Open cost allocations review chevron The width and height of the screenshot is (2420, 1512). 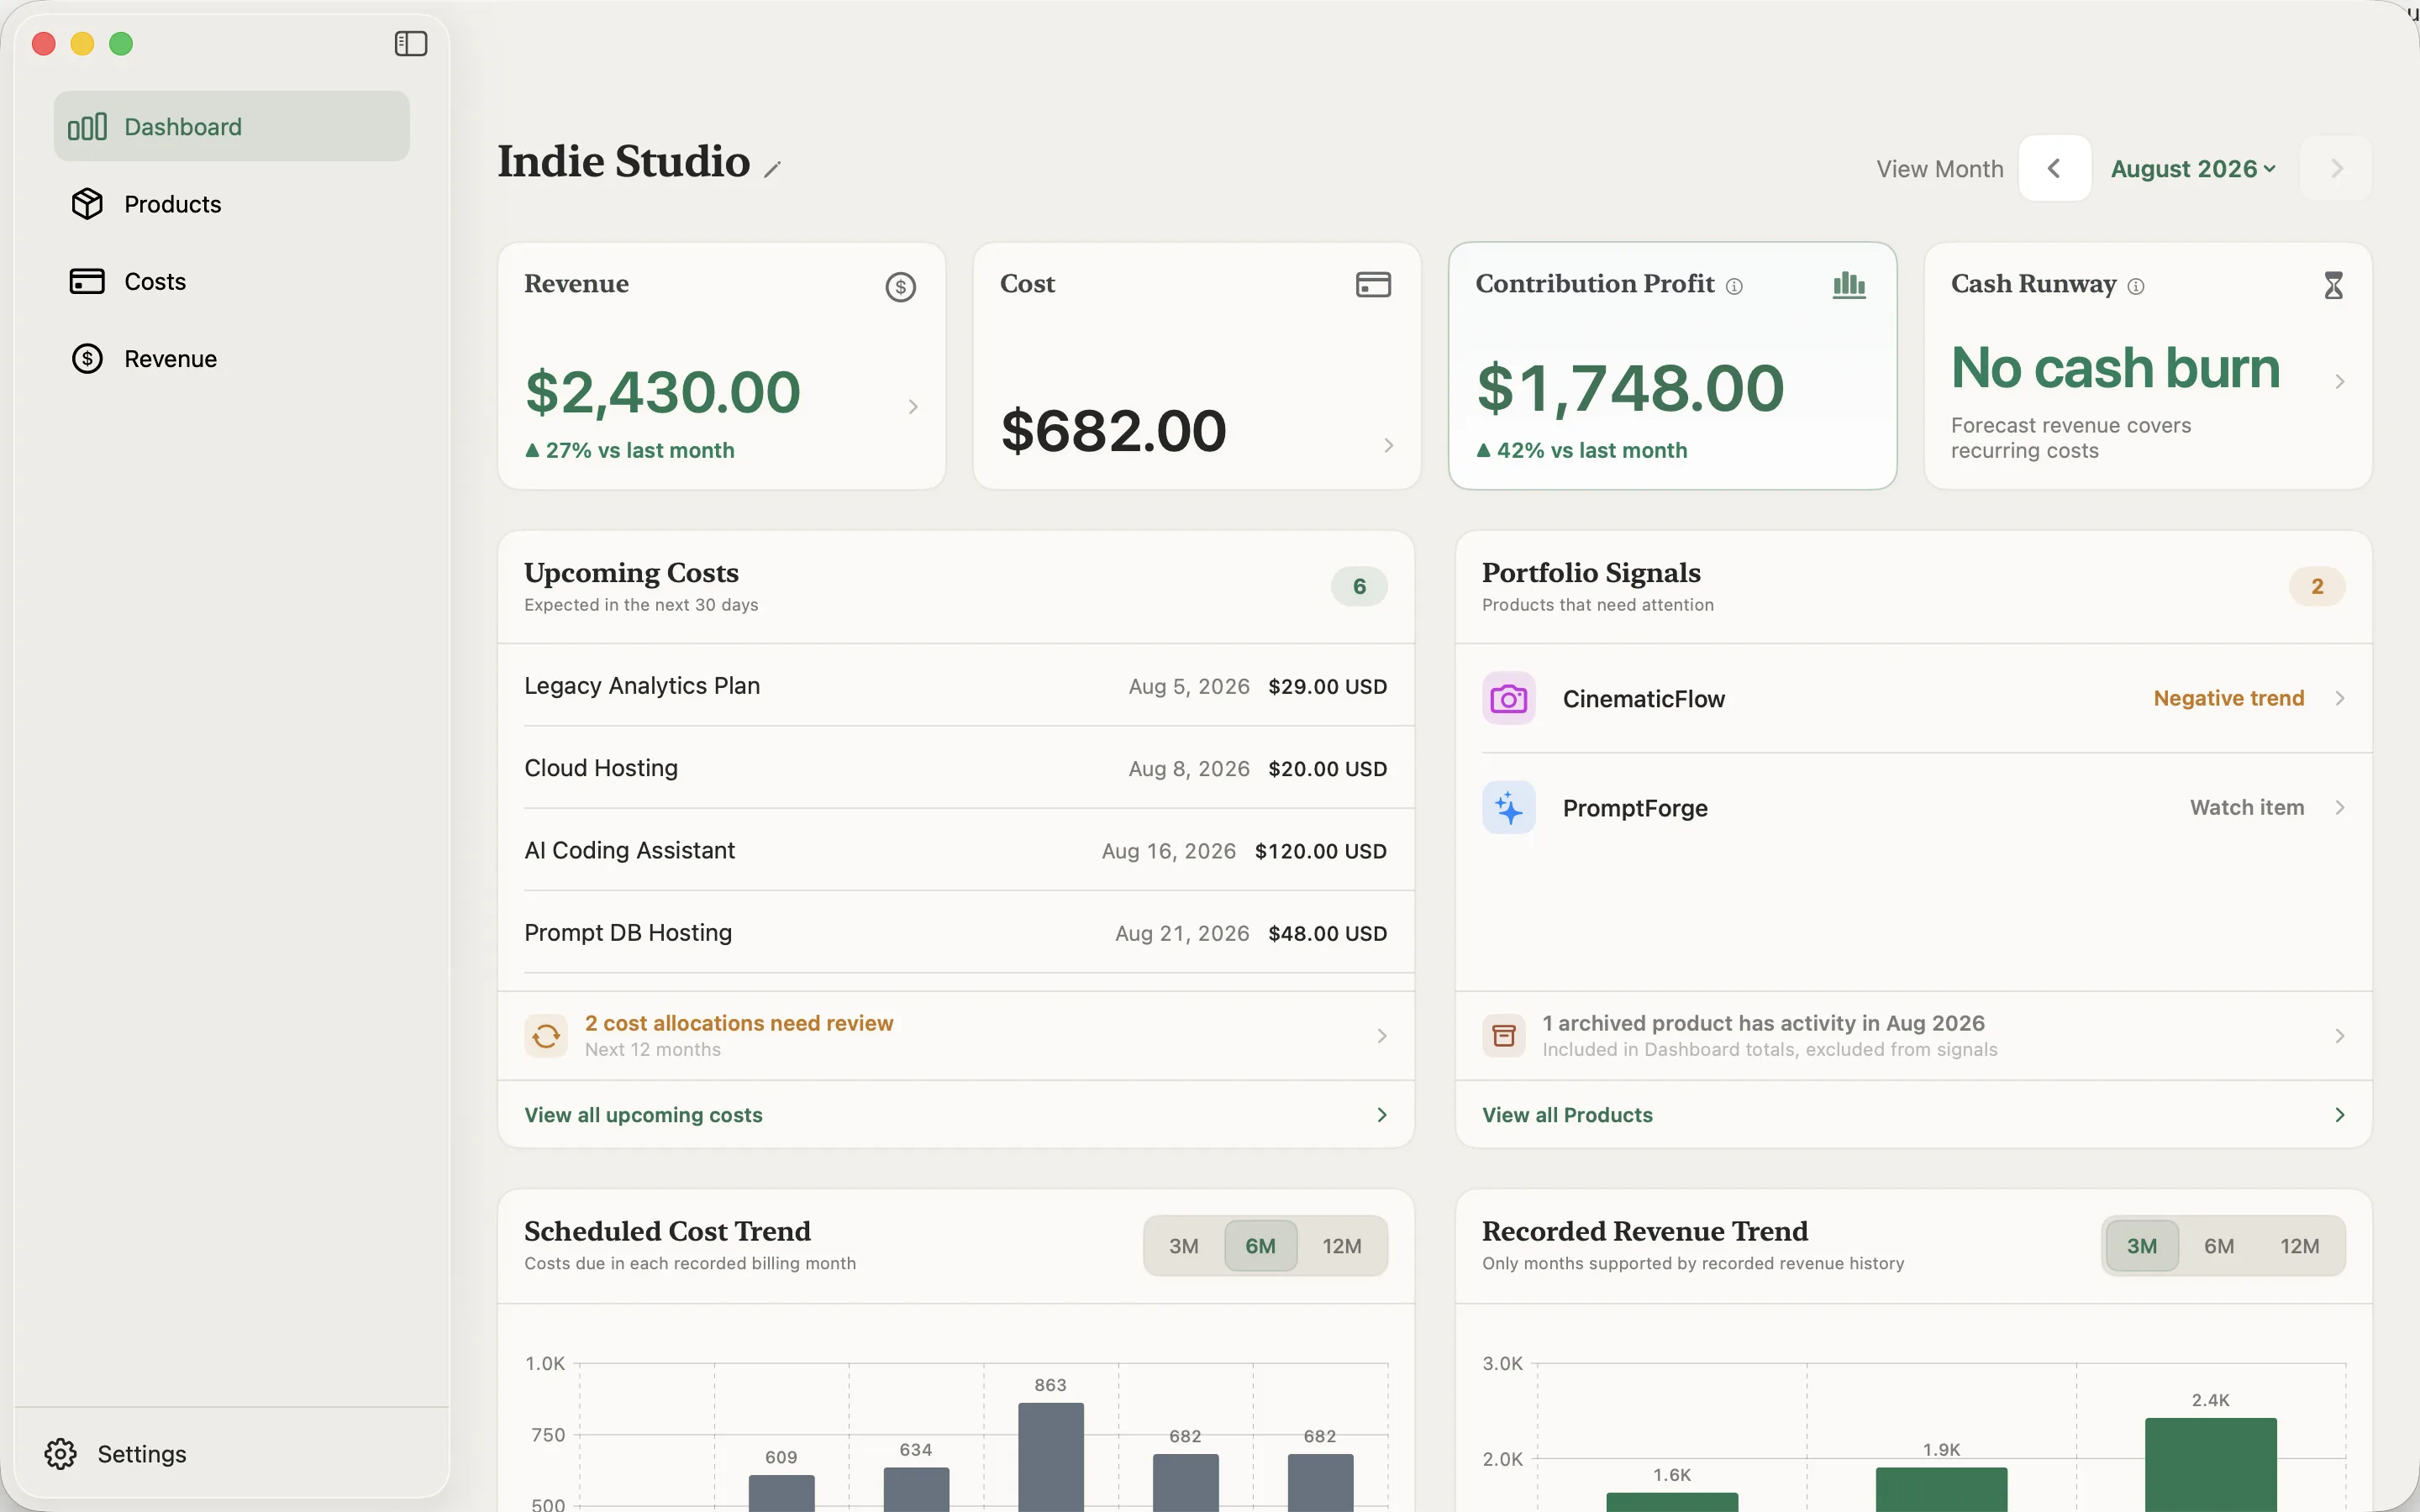click(1382, 1036)
